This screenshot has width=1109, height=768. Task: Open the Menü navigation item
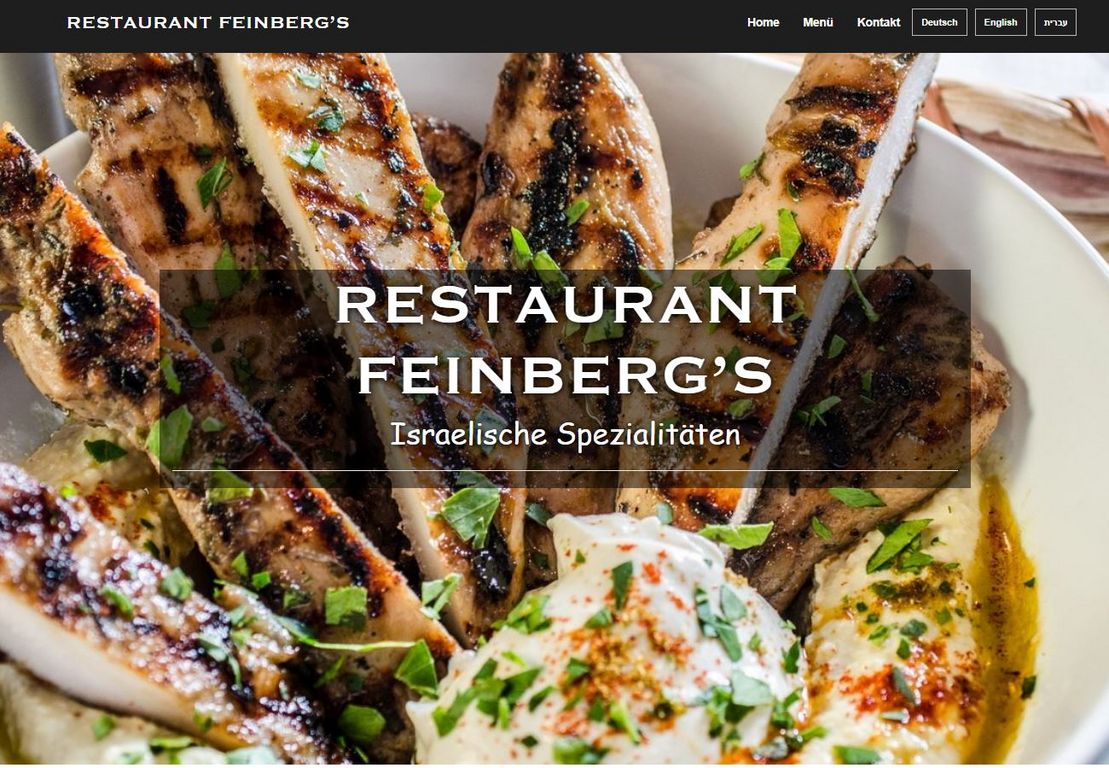point(818,23)
